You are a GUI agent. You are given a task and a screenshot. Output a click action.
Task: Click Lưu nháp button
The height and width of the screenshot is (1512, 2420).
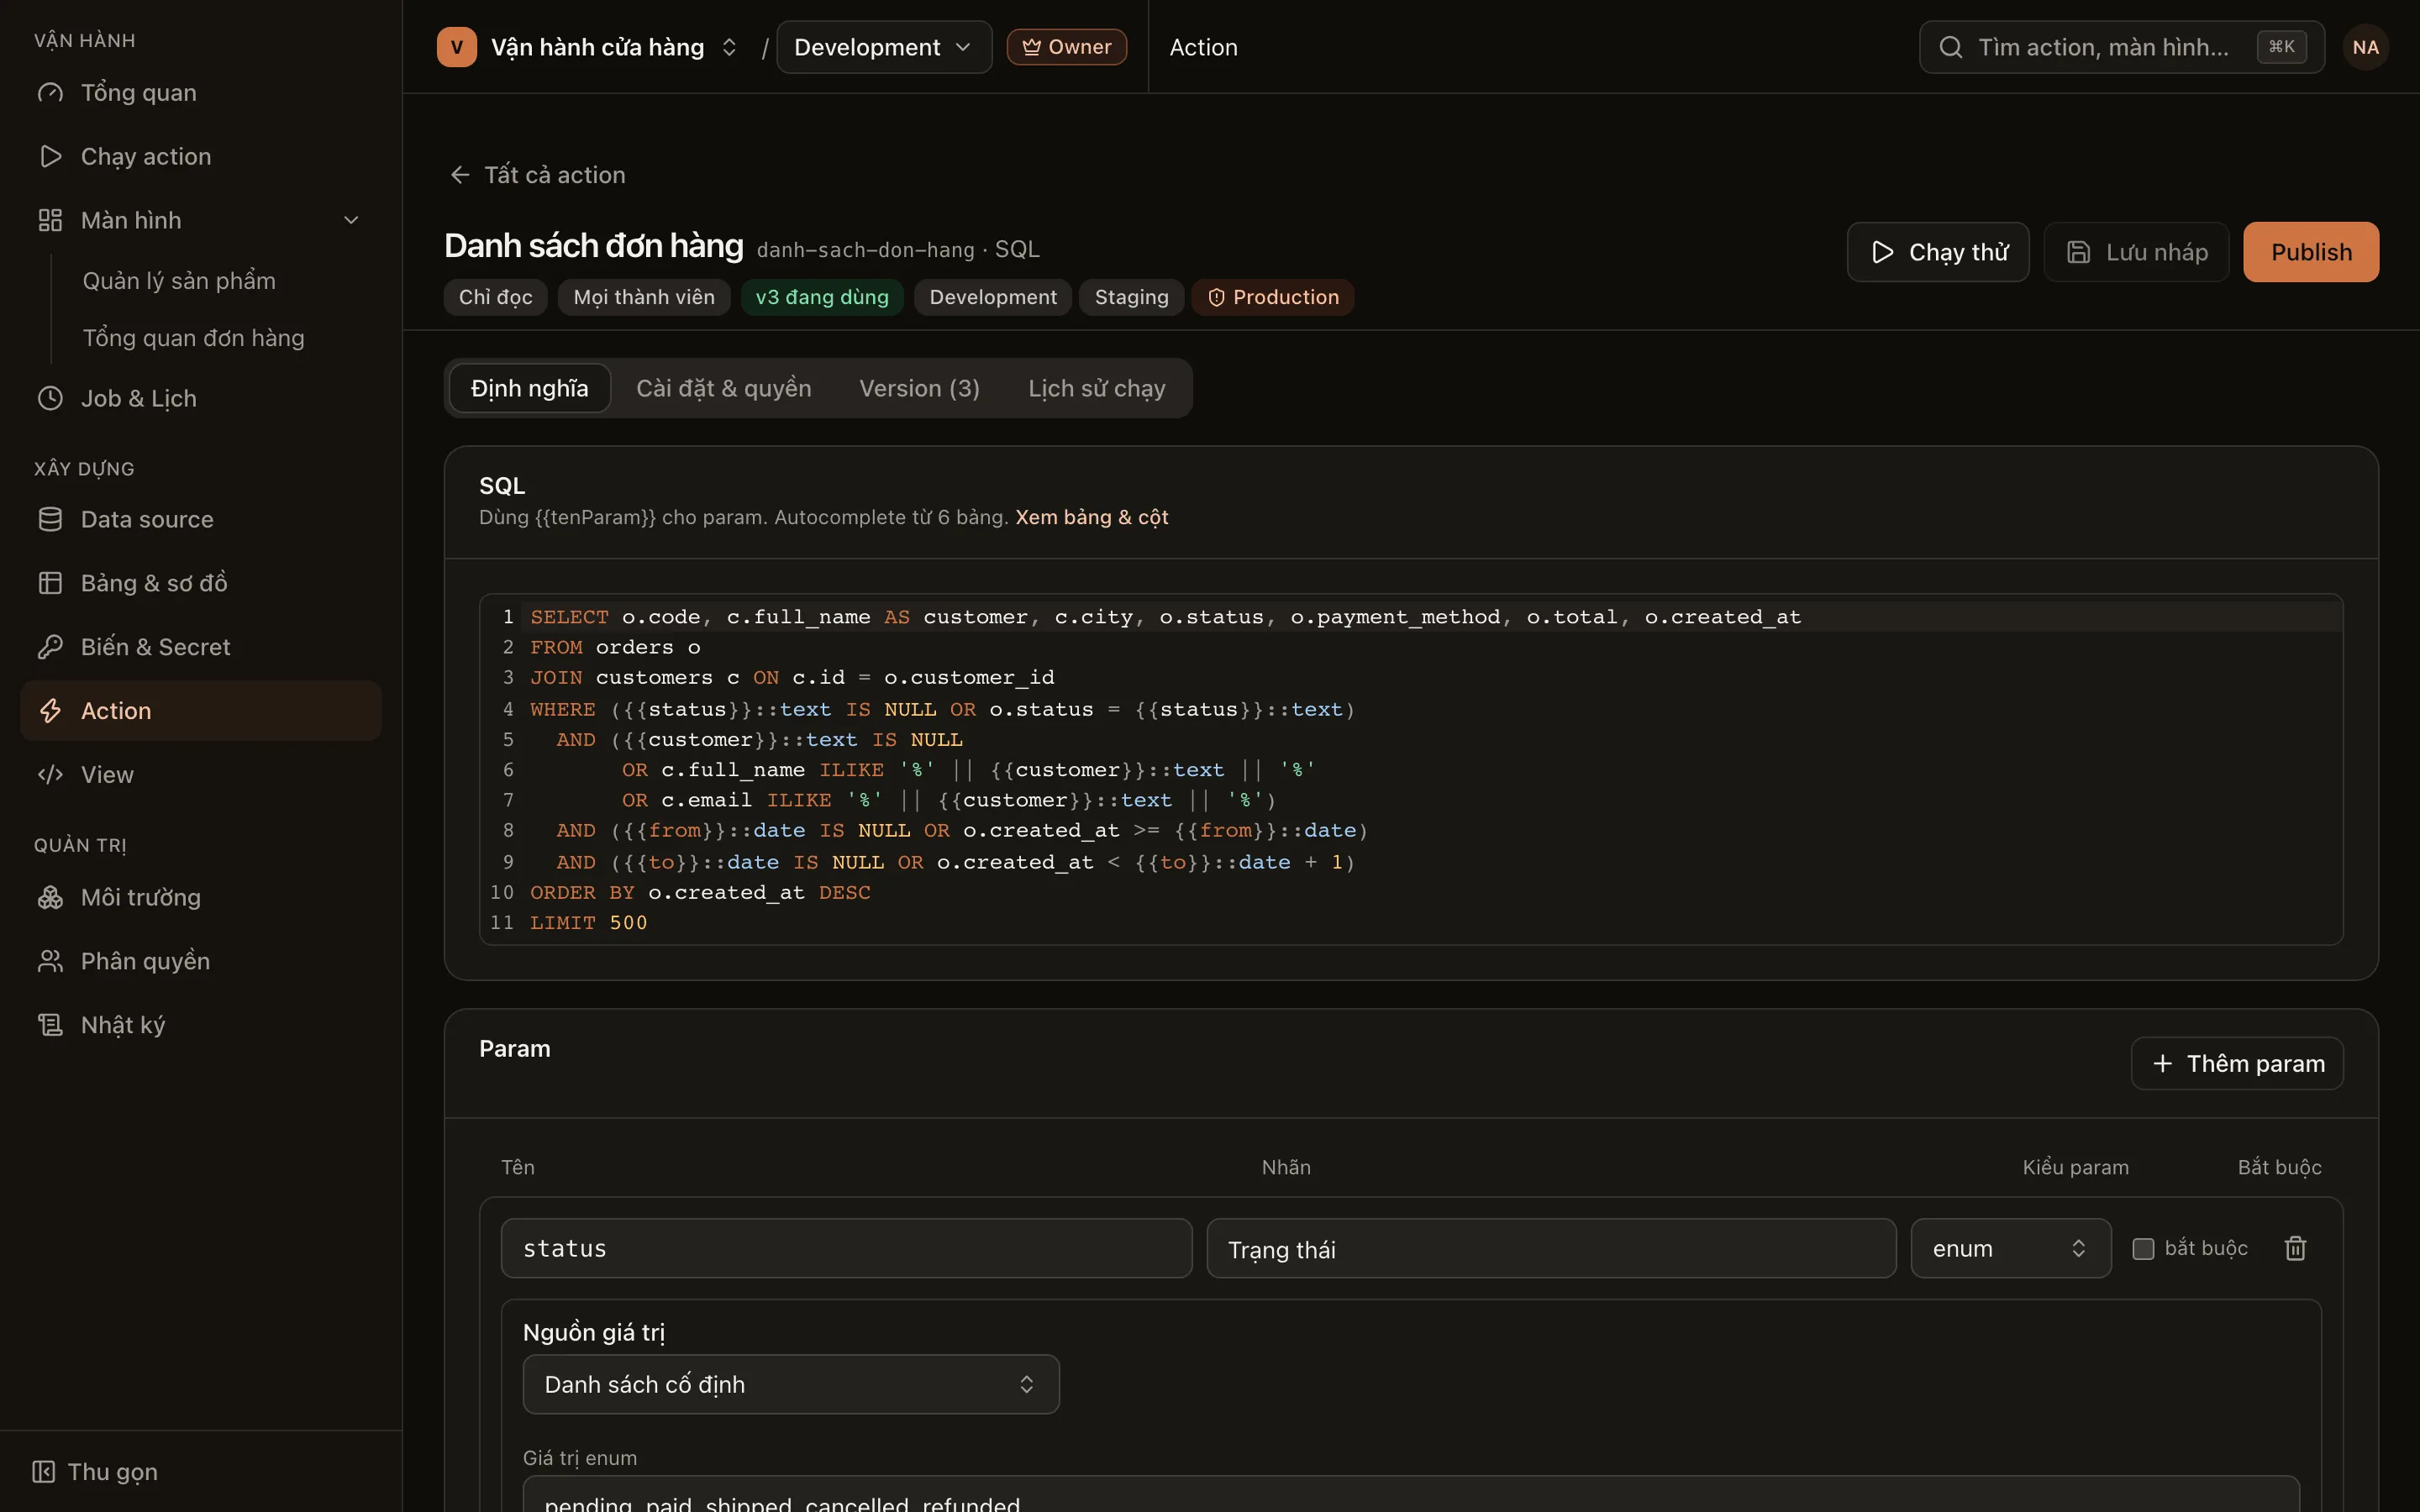tap(2136, 252)
